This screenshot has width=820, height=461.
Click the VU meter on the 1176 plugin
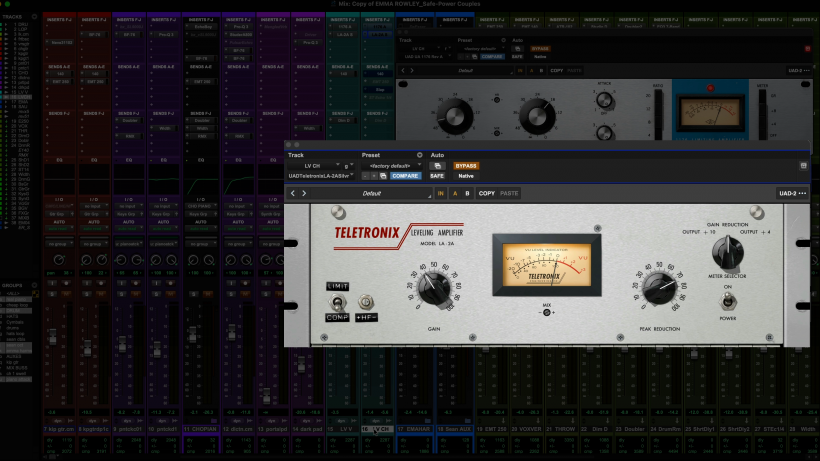pyautogui.click(x=711, y=113)
